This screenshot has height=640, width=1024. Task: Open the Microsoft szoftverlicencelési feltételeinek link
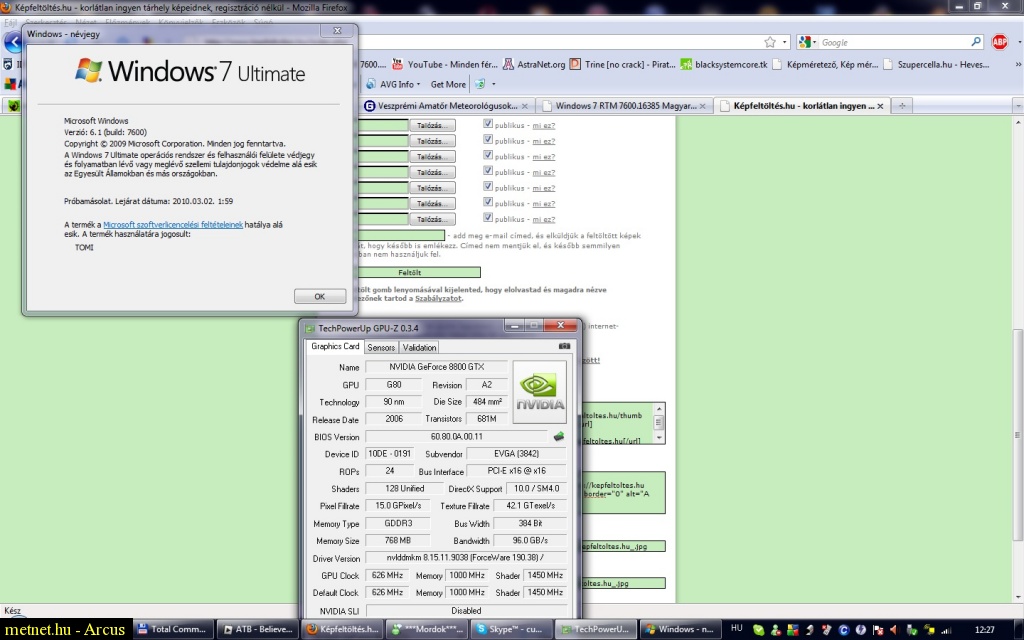(172, 225)
